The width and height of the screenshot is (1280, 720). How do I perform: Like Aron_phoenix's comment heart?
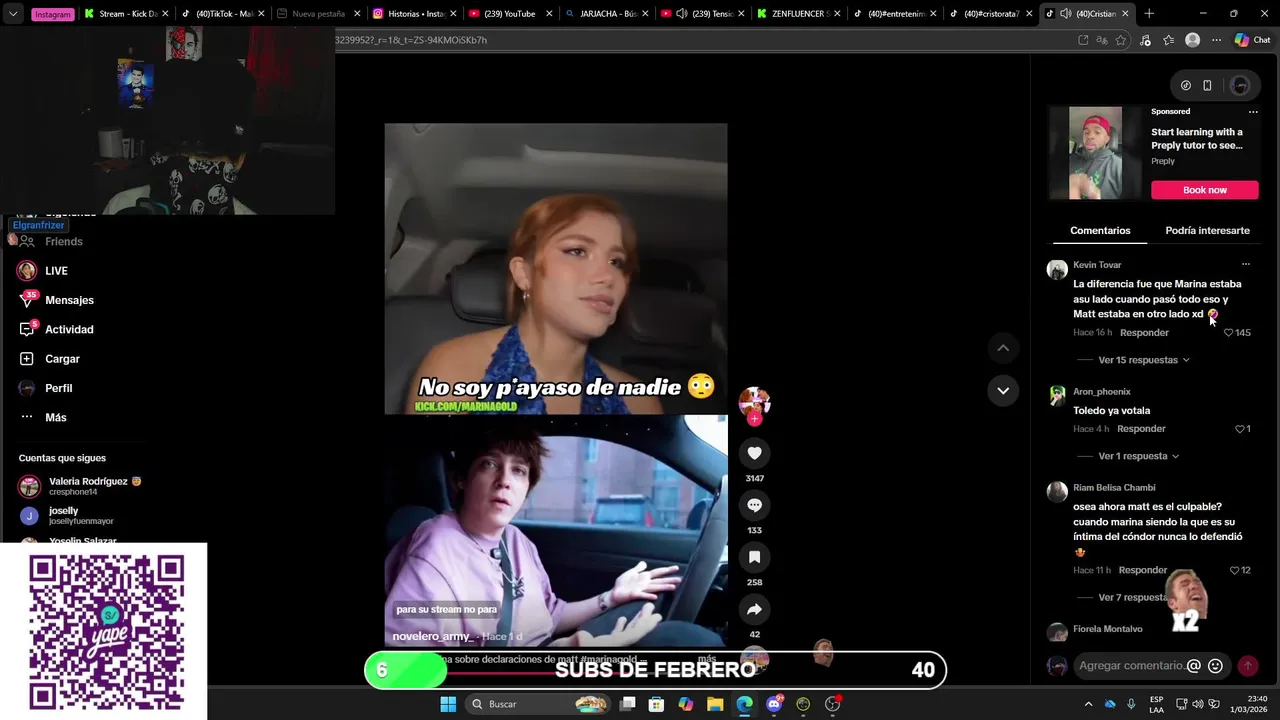pos(1239,429)
